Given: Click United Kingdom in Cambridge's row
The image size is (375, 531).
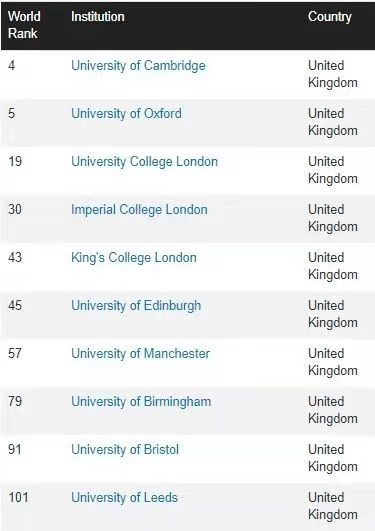Looking at the screenshot, I should click(333, 74).
